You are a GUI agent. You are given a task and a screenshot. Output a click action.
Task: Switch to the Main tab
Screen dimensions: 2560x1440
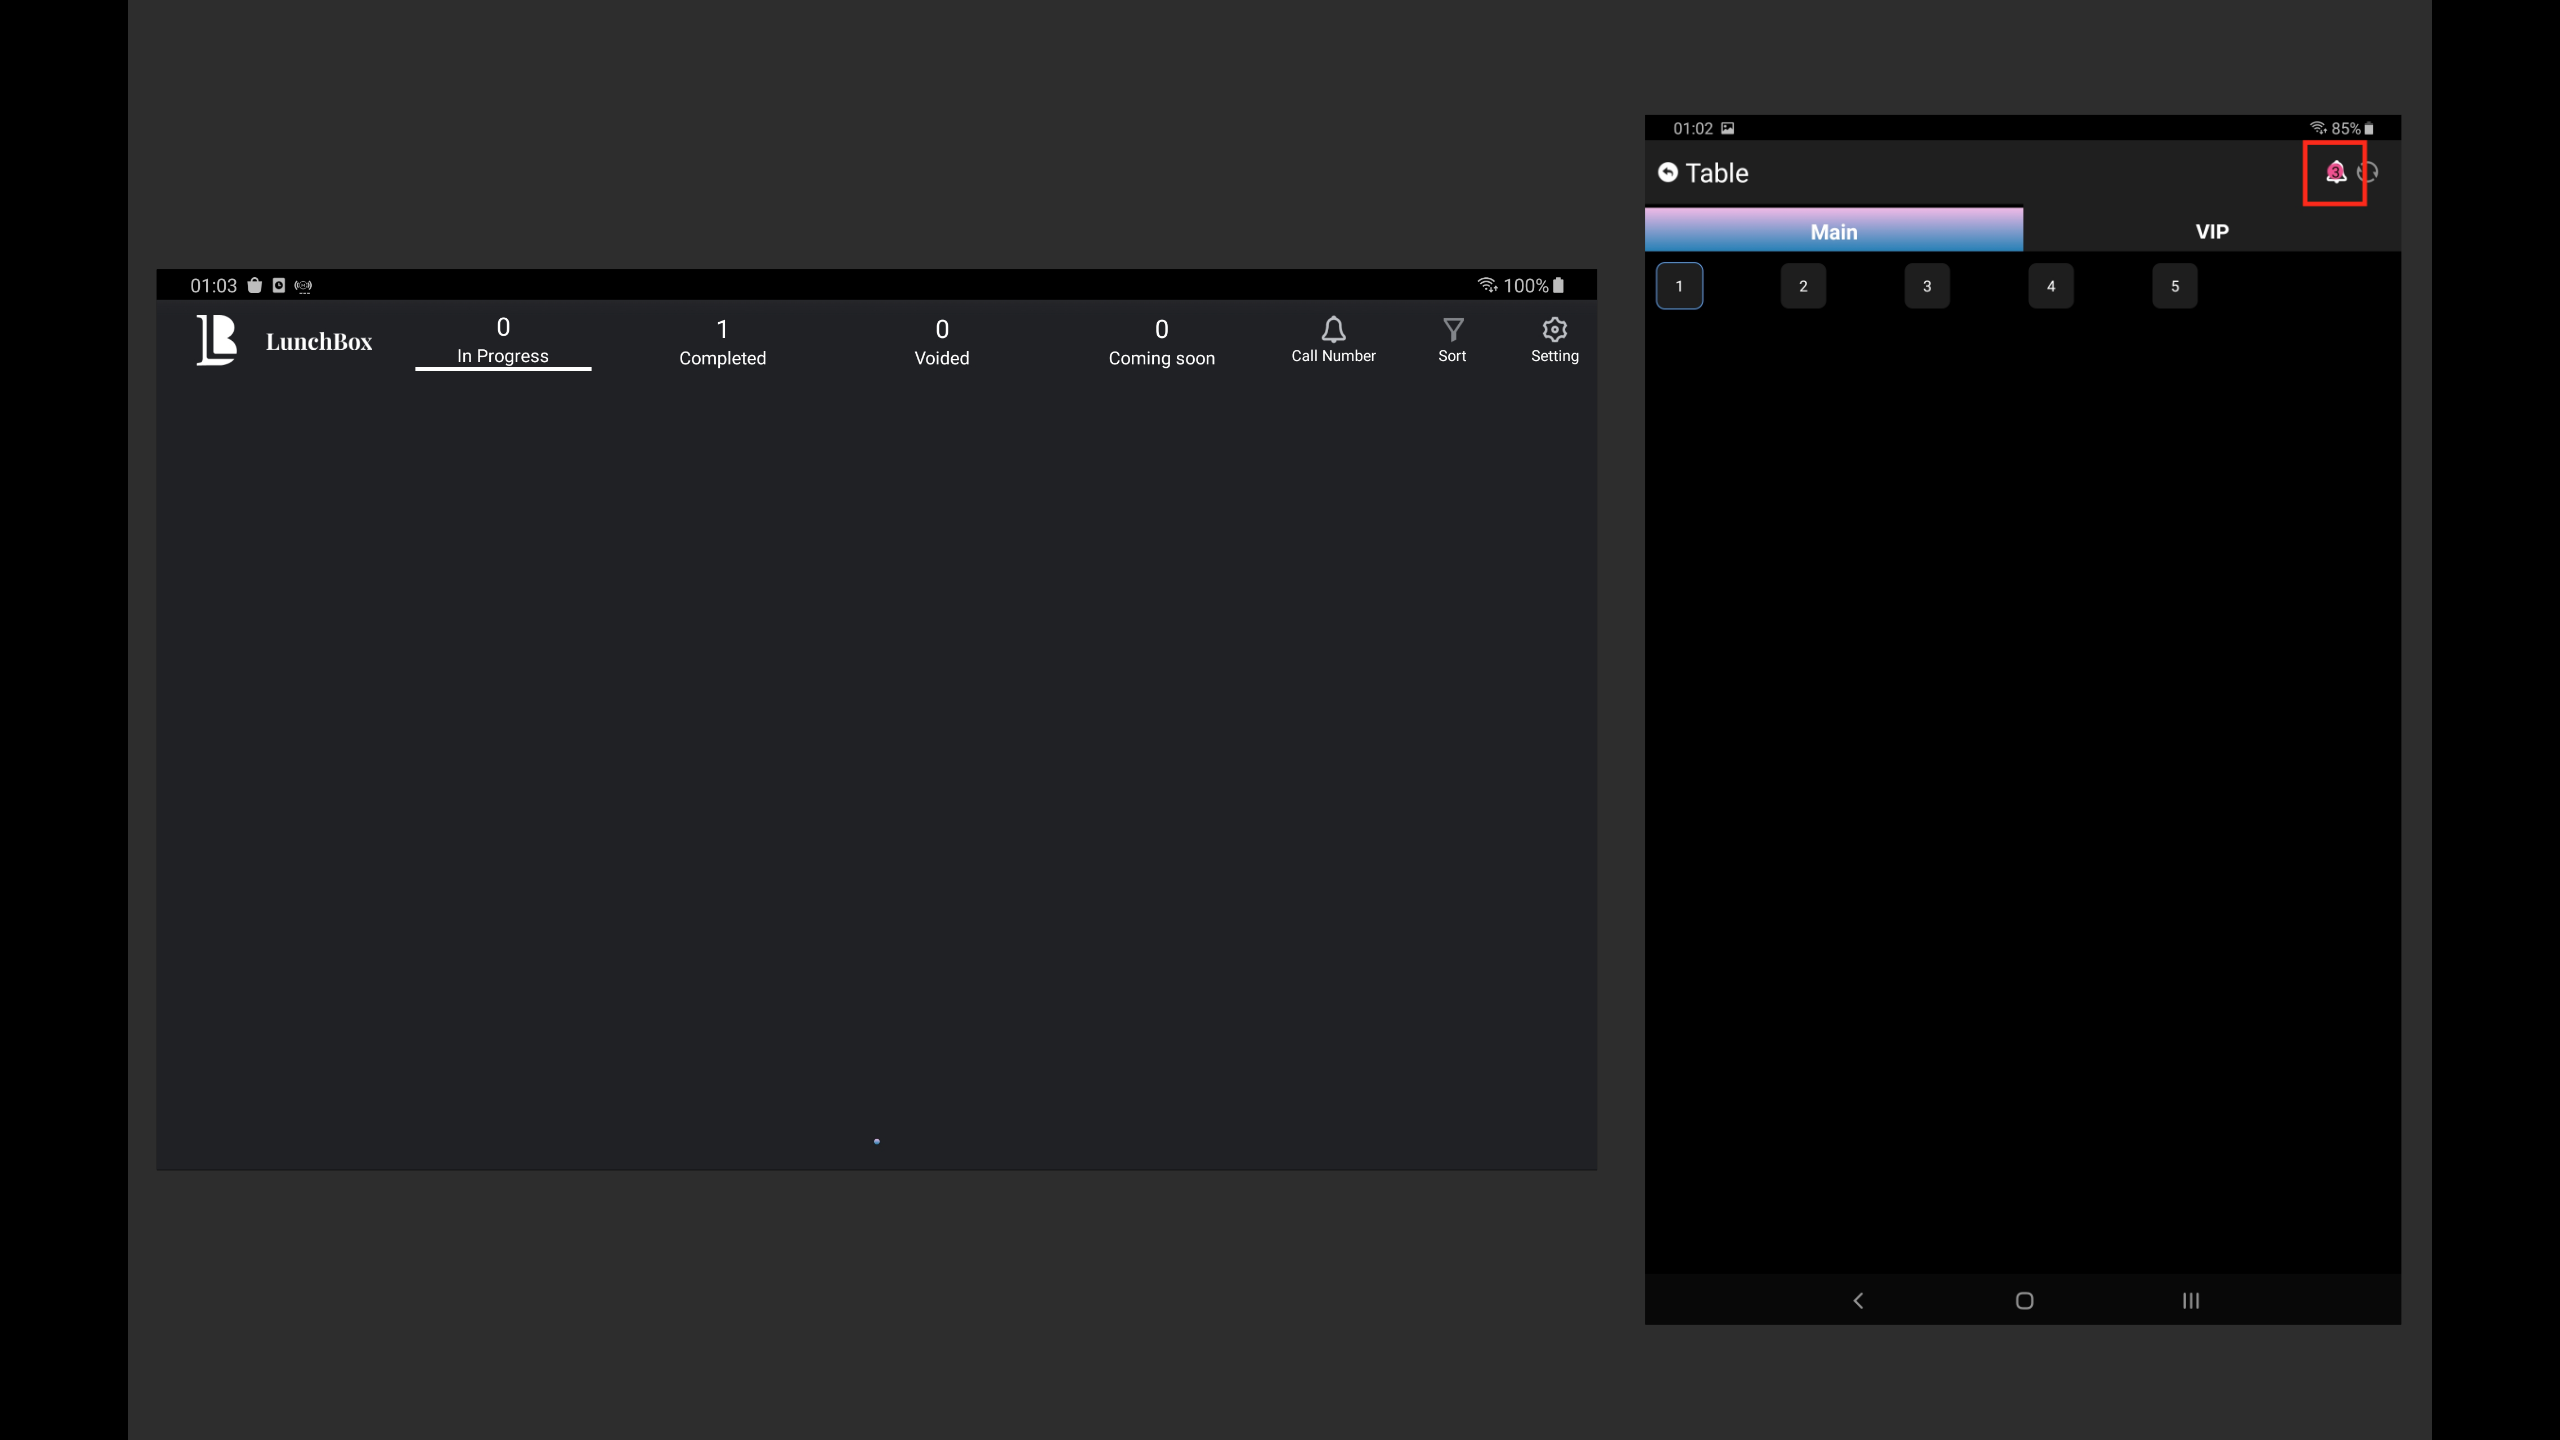click(1833, 231)
